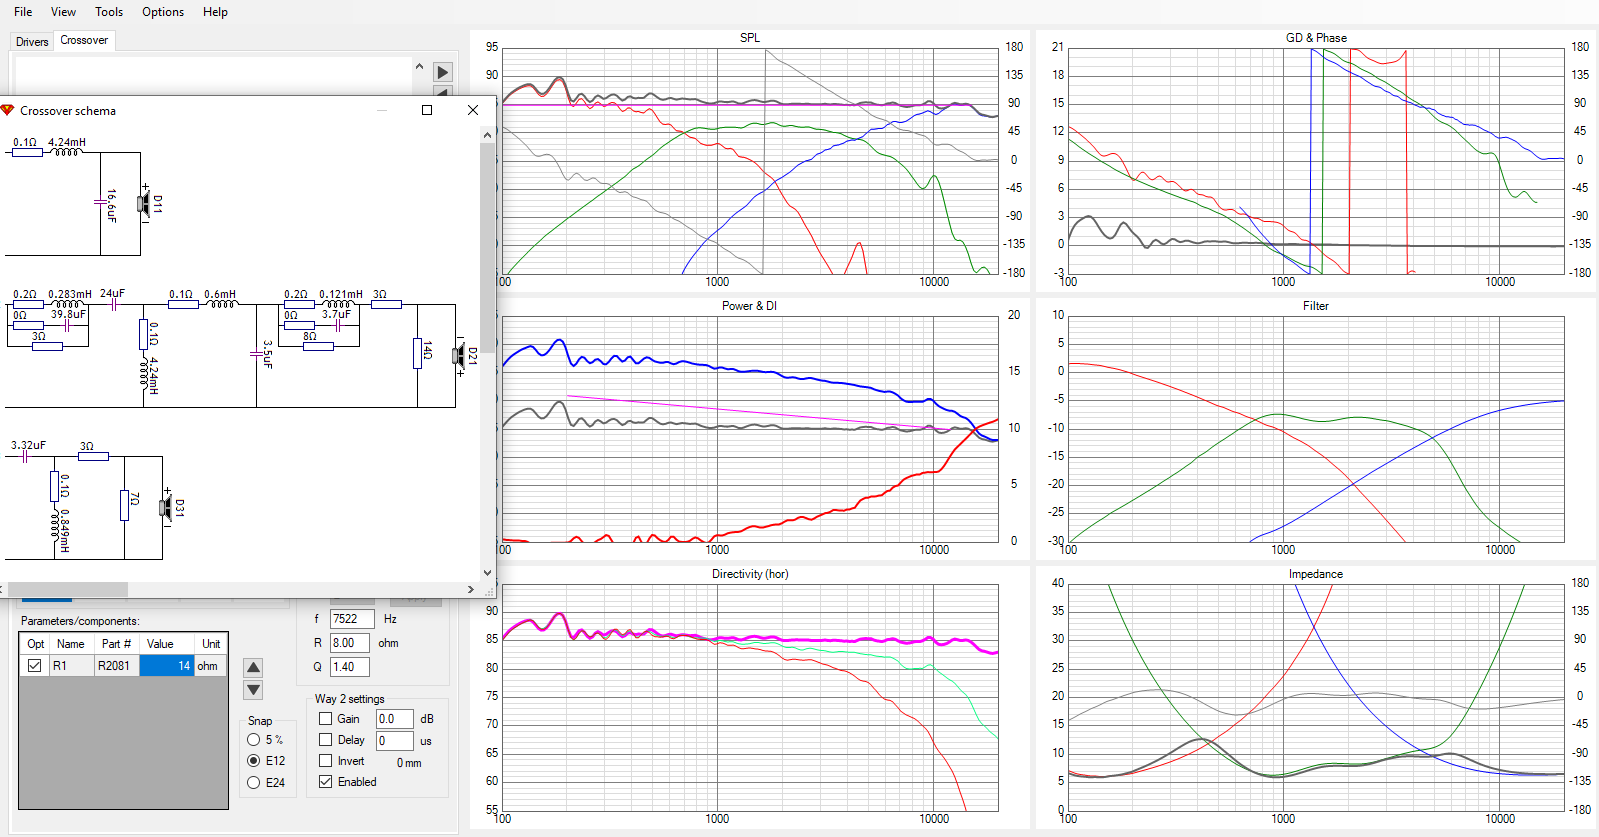The image size is (1599, 837).
Task: Enable the Invert checkbox in Way 2 settings
Action: [326, 761]
